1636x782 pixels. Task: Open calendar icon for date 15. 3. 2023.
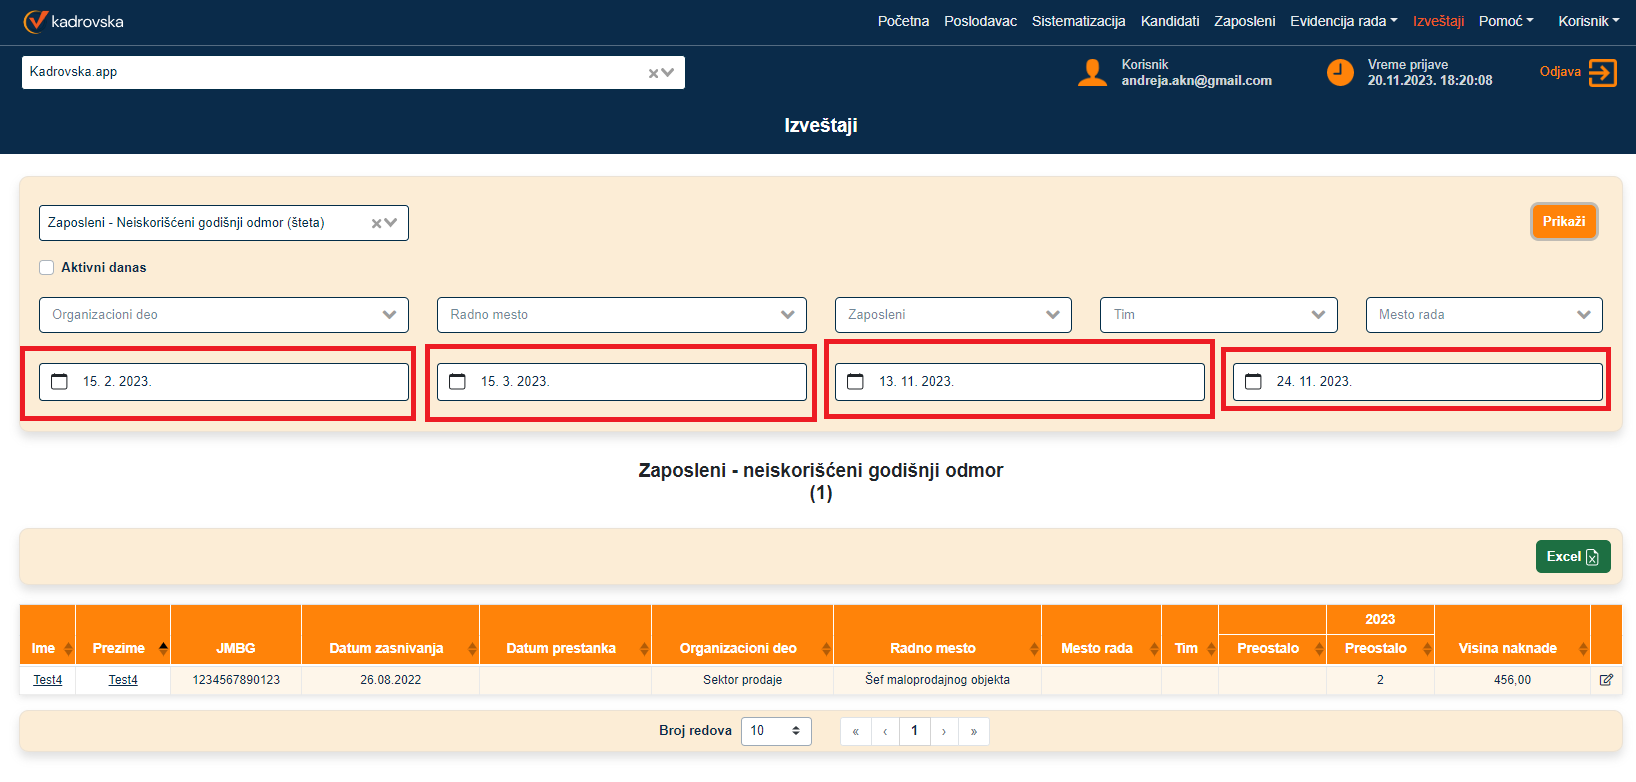(x=458, y=382)
